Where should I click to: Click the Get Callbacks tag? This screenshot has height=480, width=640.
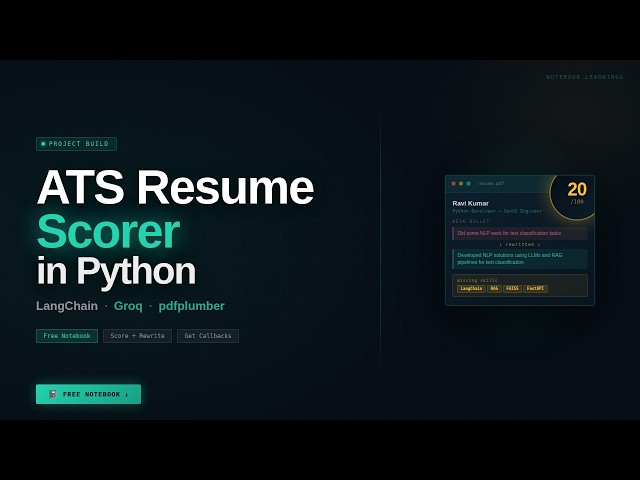pos(208,336)
